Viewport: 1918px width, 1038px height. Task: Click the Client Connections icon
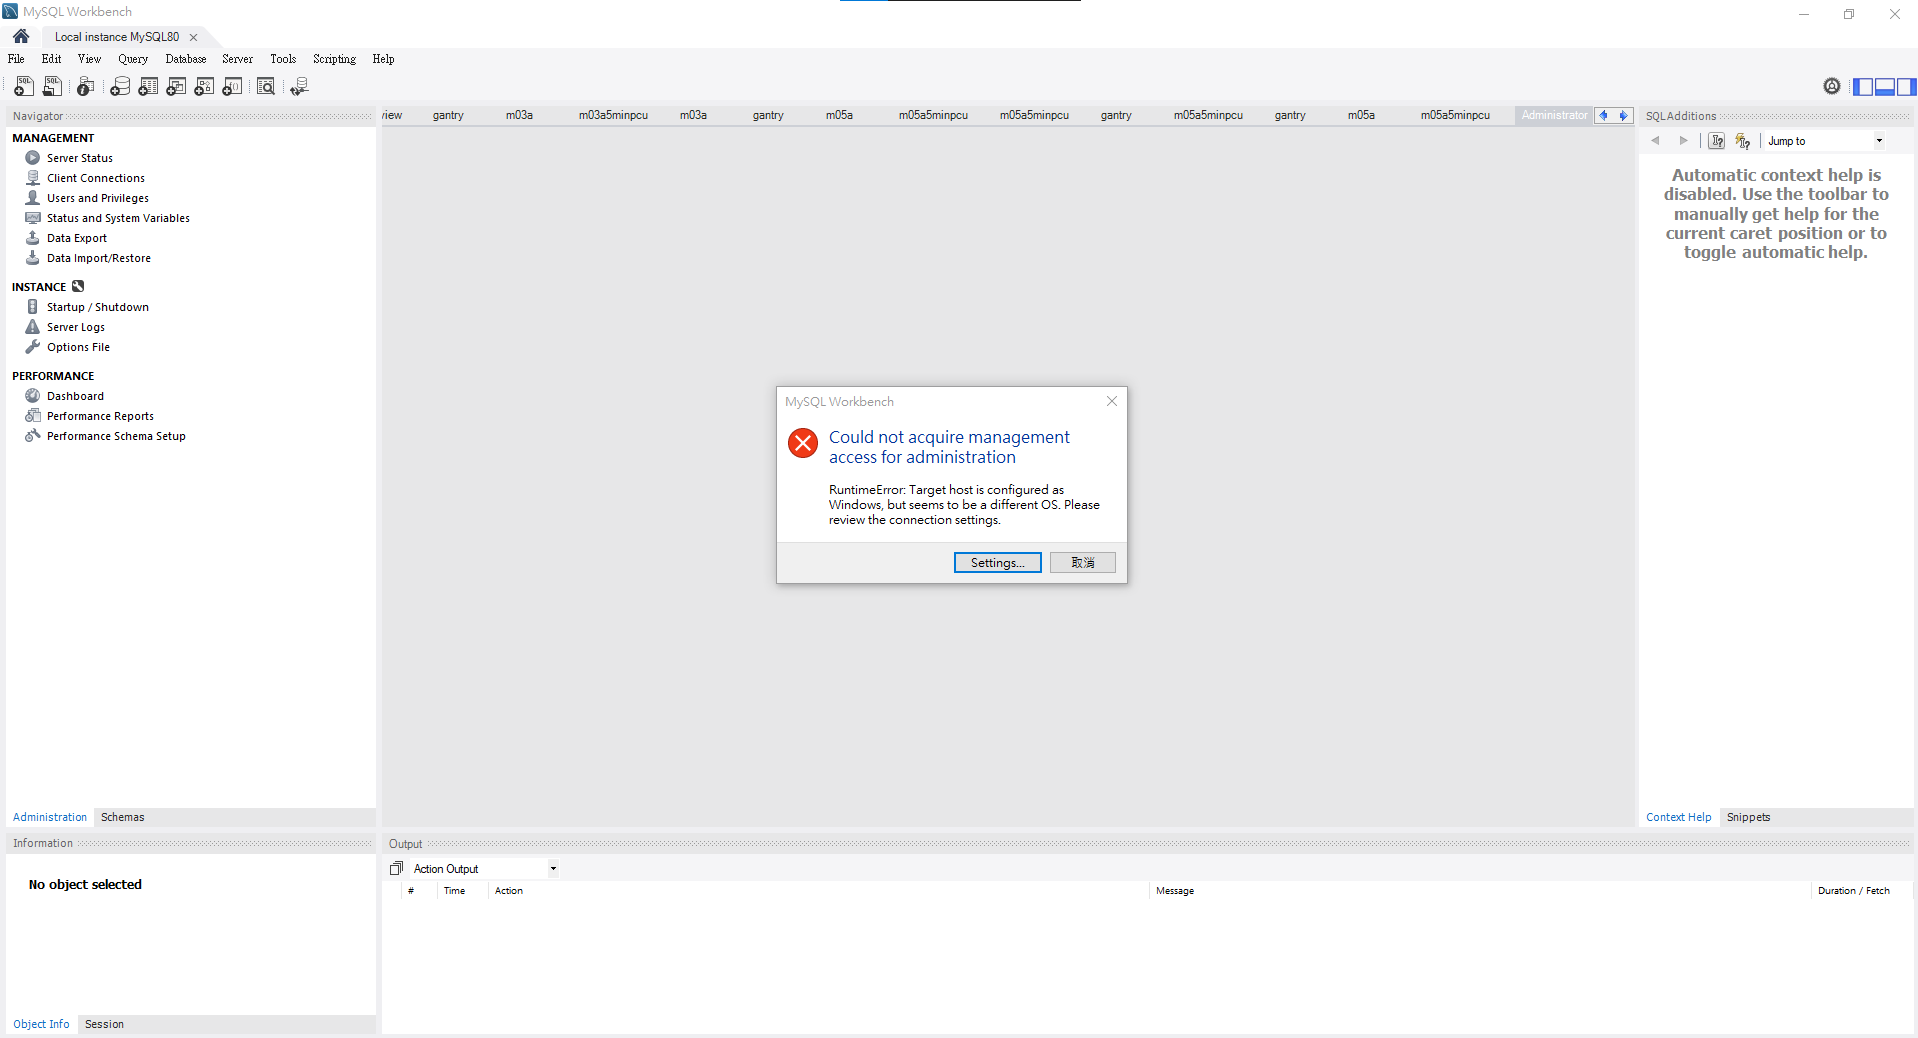click(33, 178)
